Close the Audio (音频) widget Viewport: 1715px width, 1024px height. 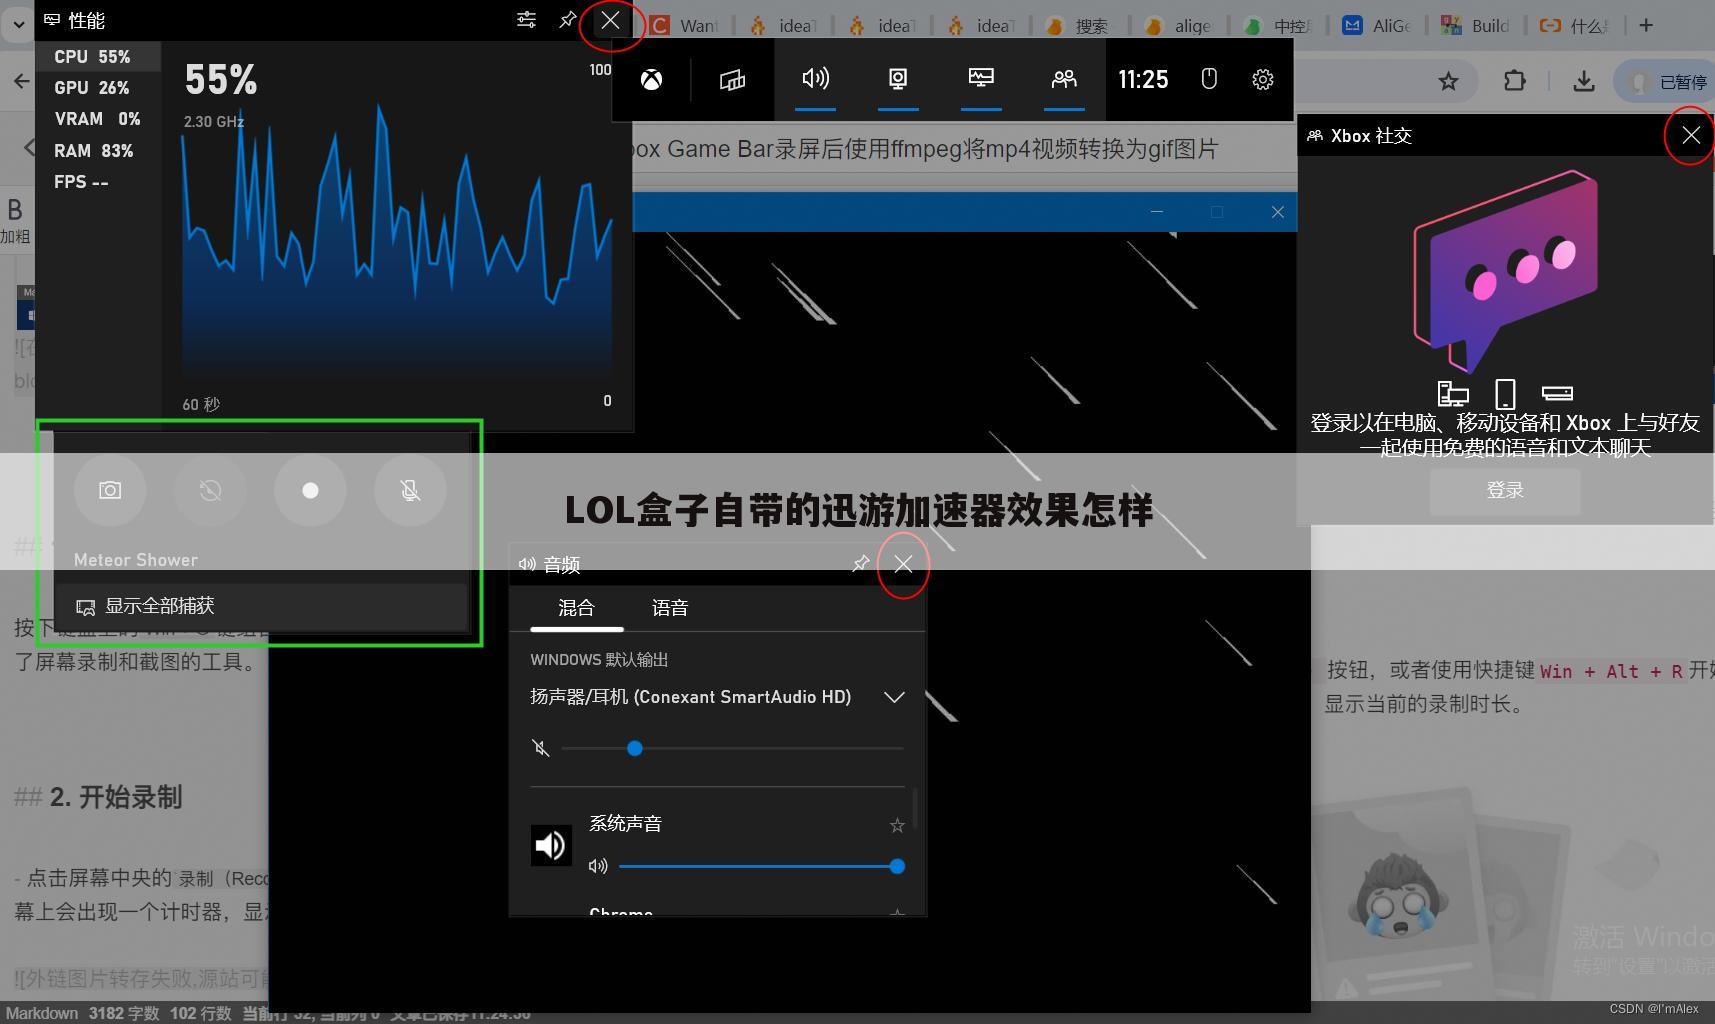[903, 564]
